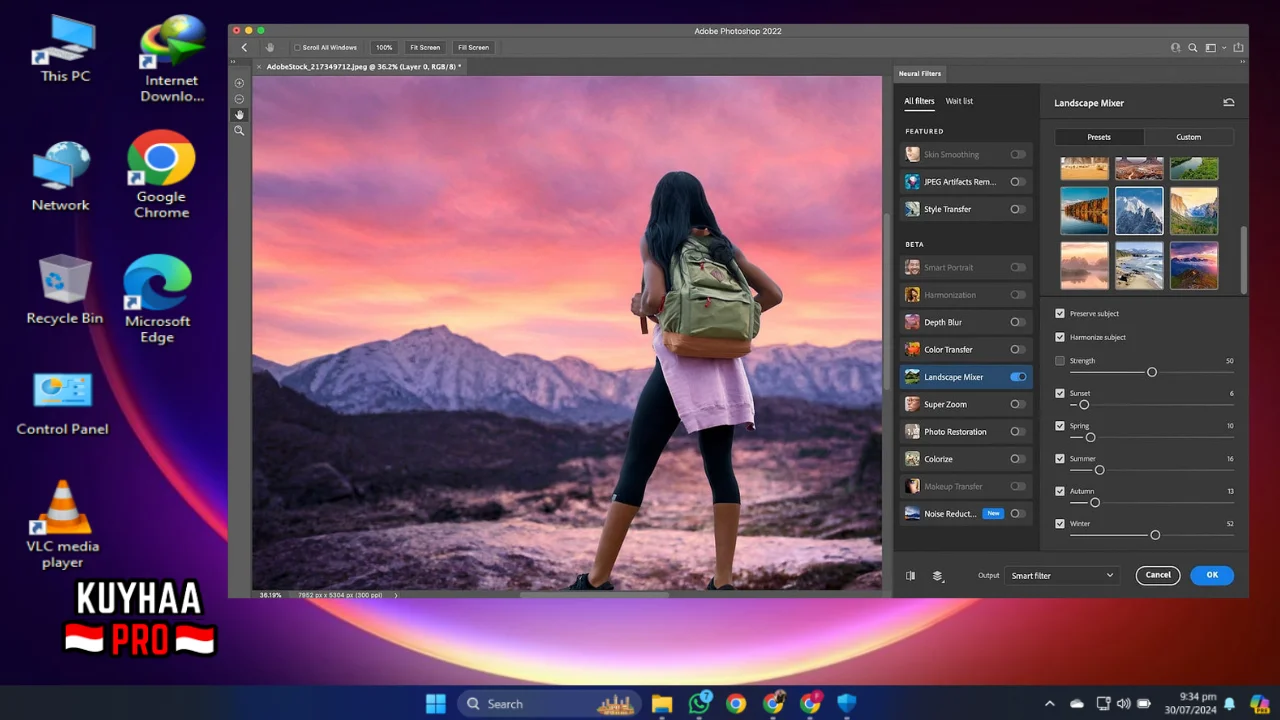Check the Strength checkbox

point(1060,360)
